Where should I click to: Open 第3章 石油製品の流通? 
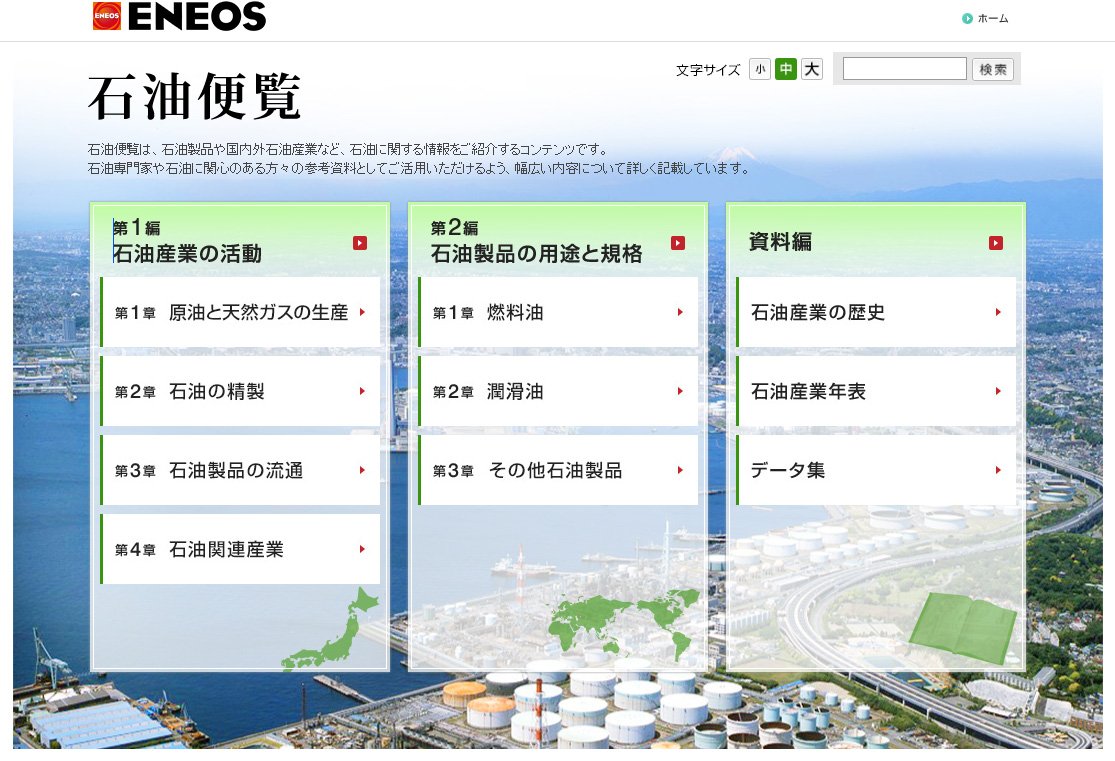pyautogui.click(x=240, y=470)
